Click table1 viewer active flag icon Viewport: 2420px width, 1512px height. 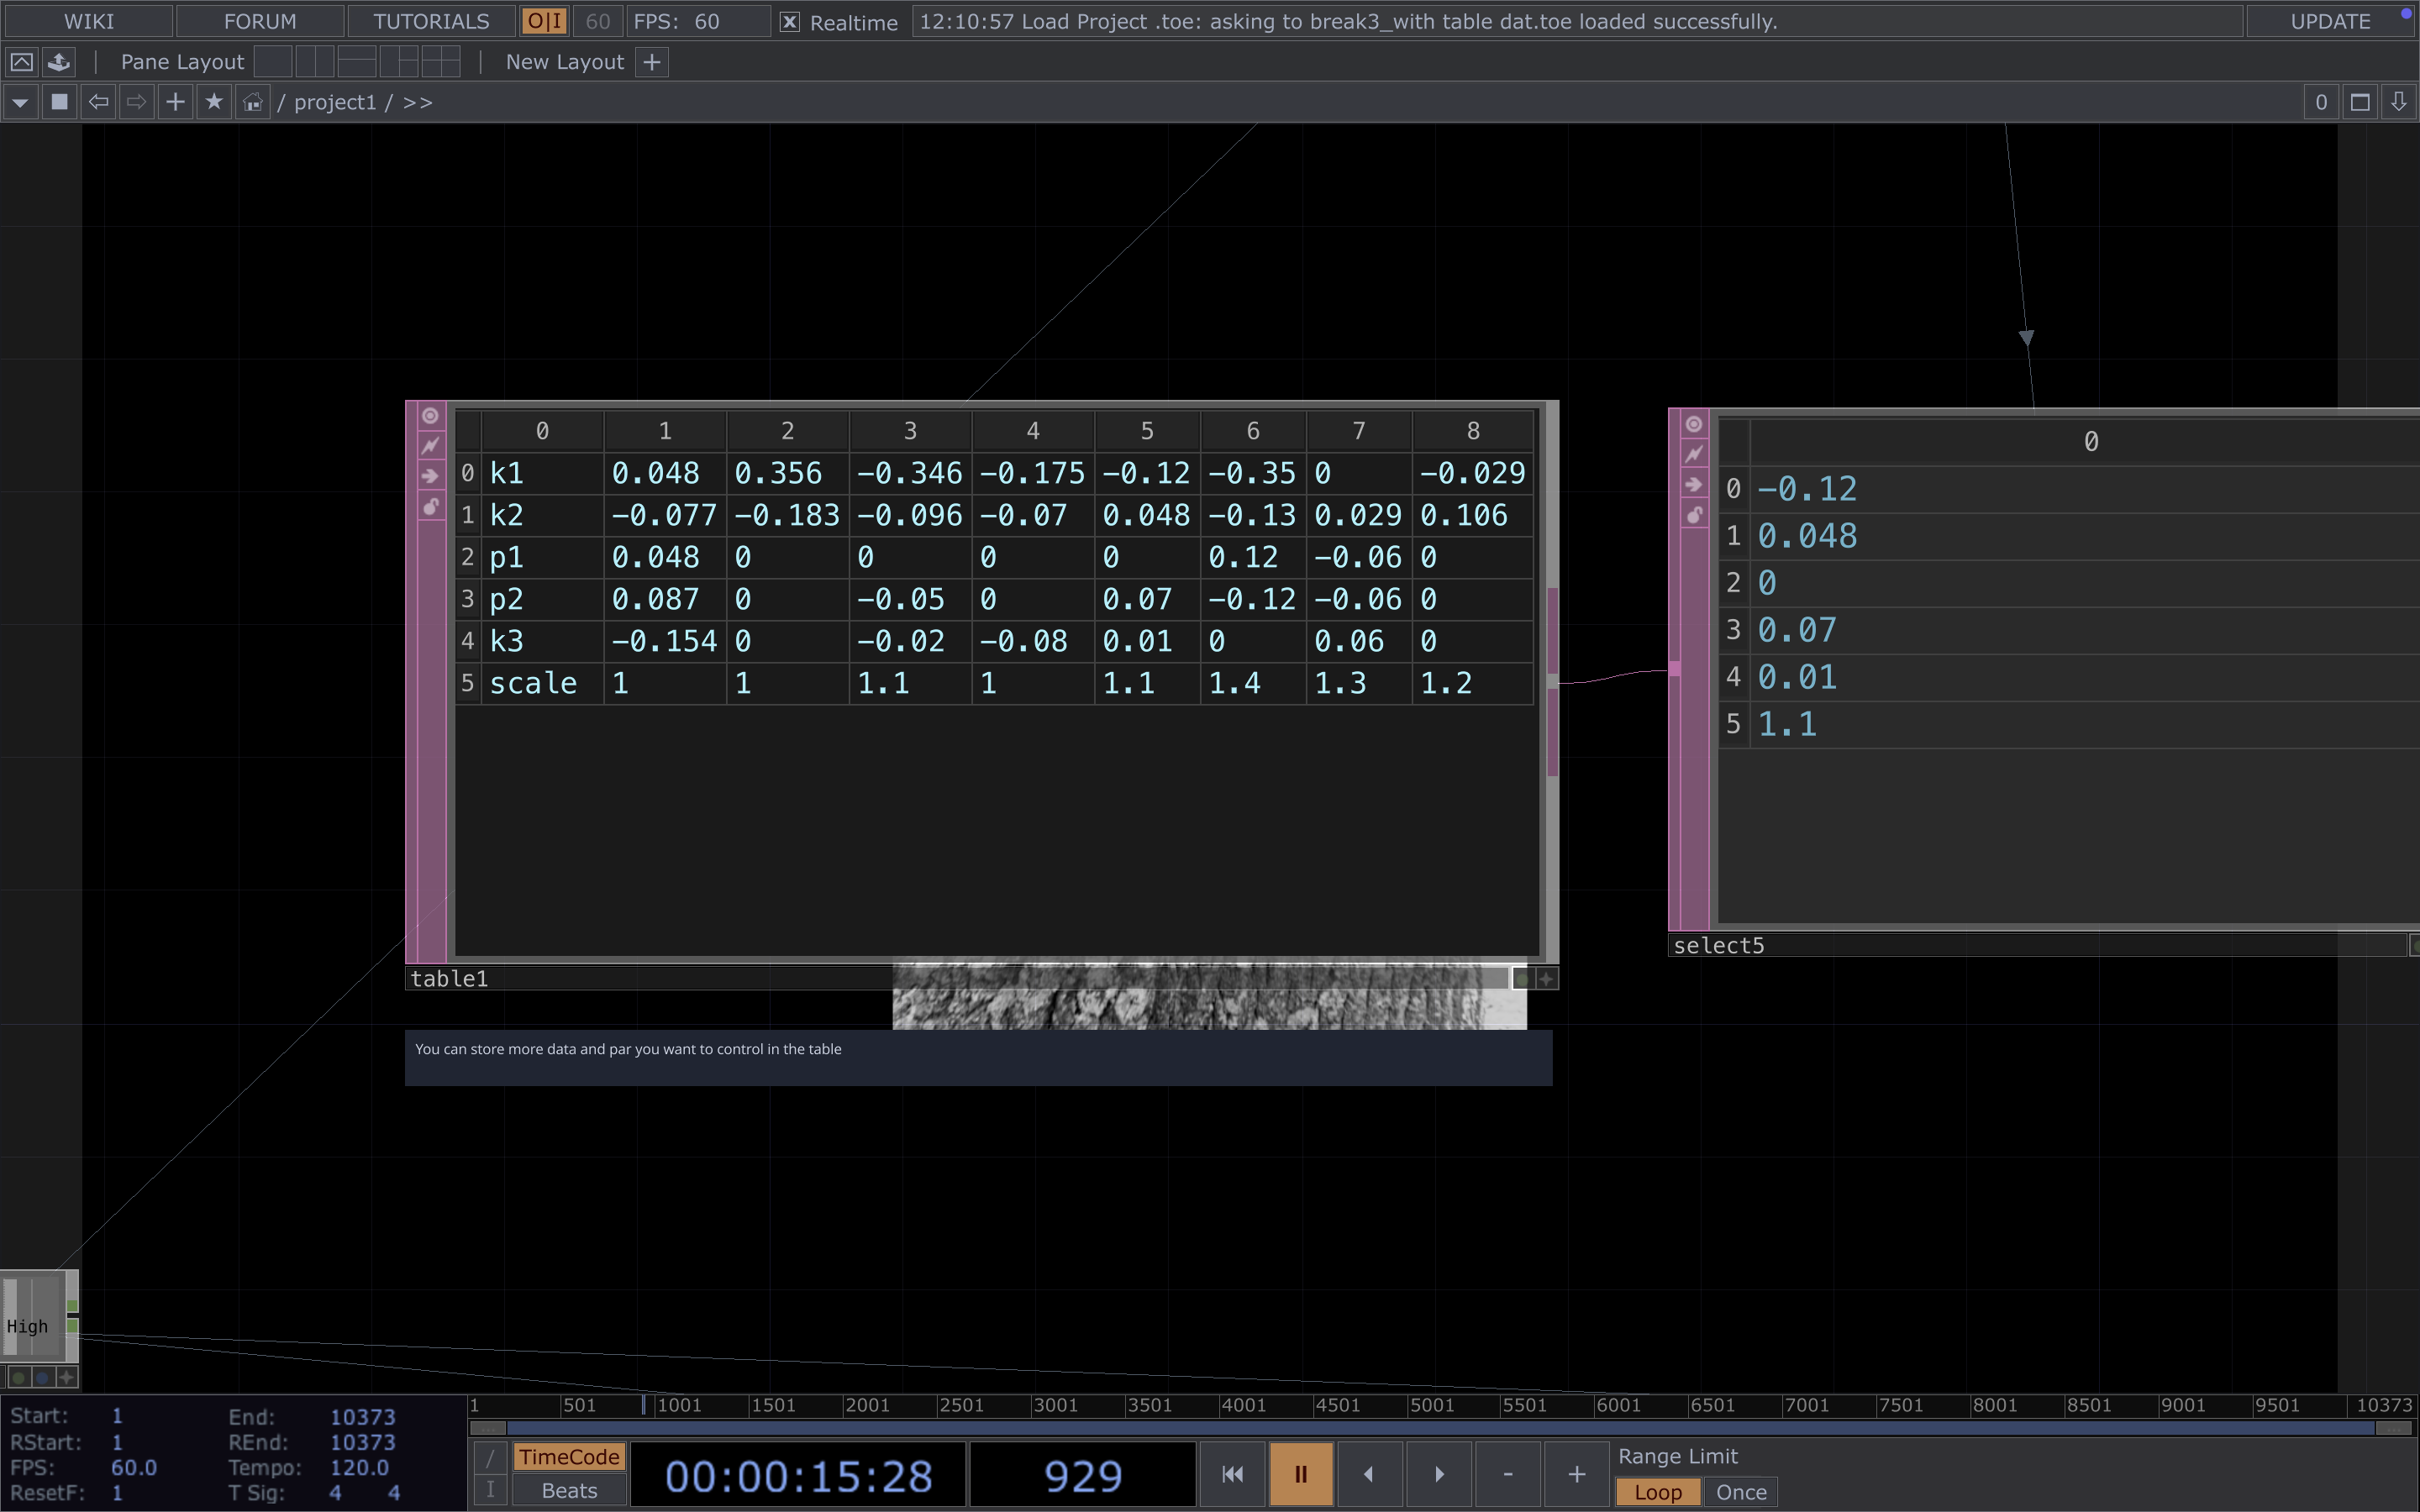point(430,415)
